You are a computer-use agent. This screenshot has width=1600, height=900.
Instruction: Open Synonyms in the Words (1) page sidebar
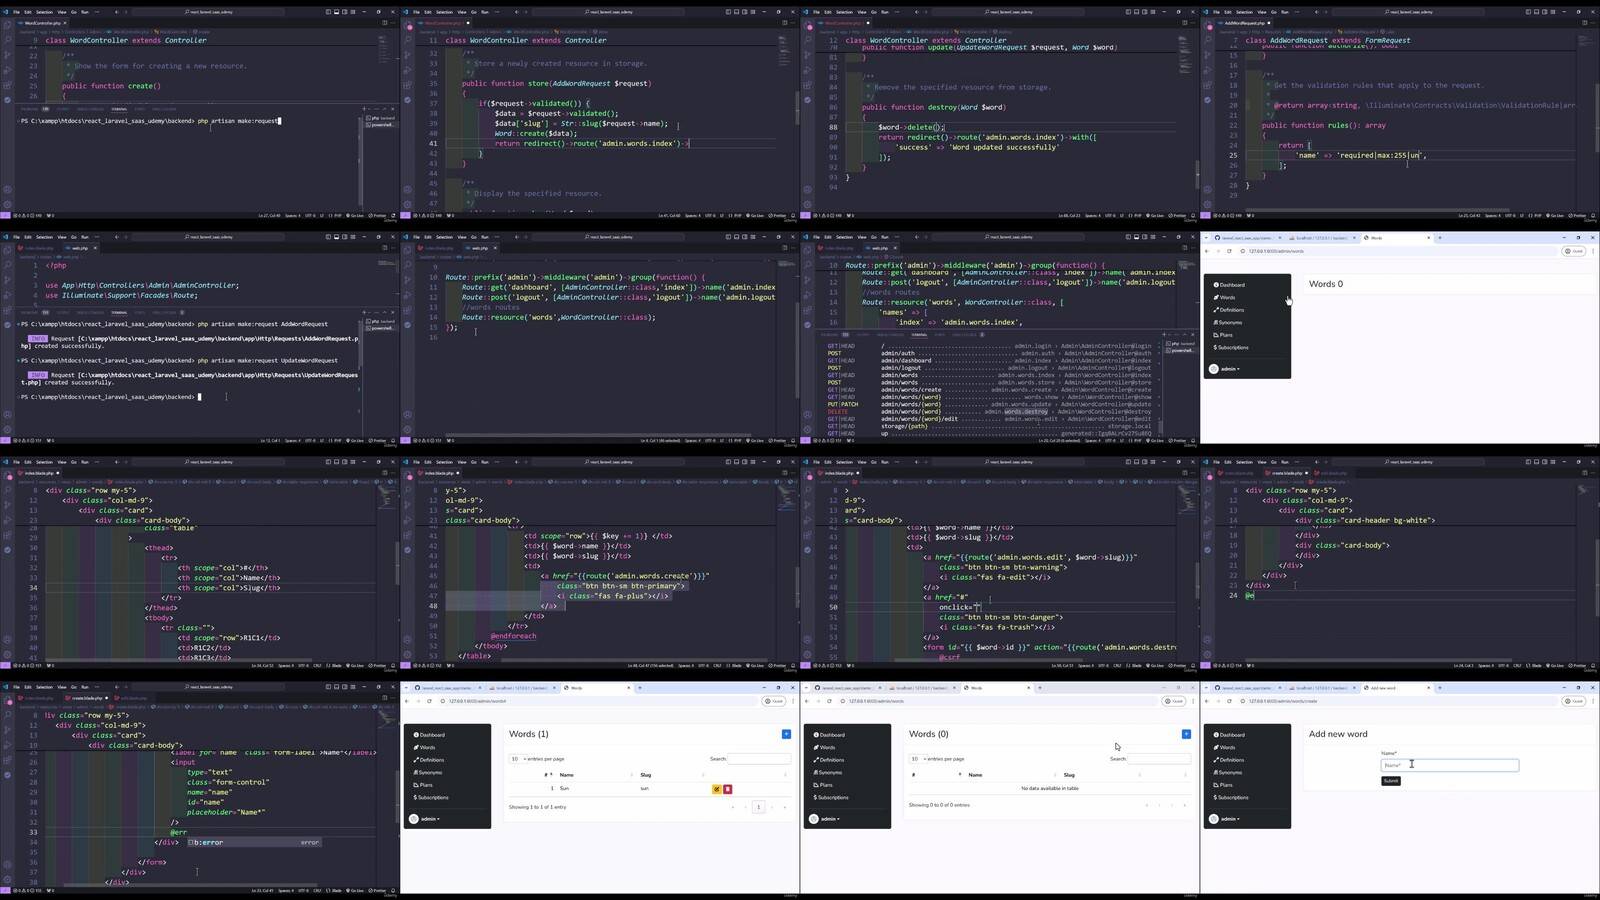(x=430, y=773)
